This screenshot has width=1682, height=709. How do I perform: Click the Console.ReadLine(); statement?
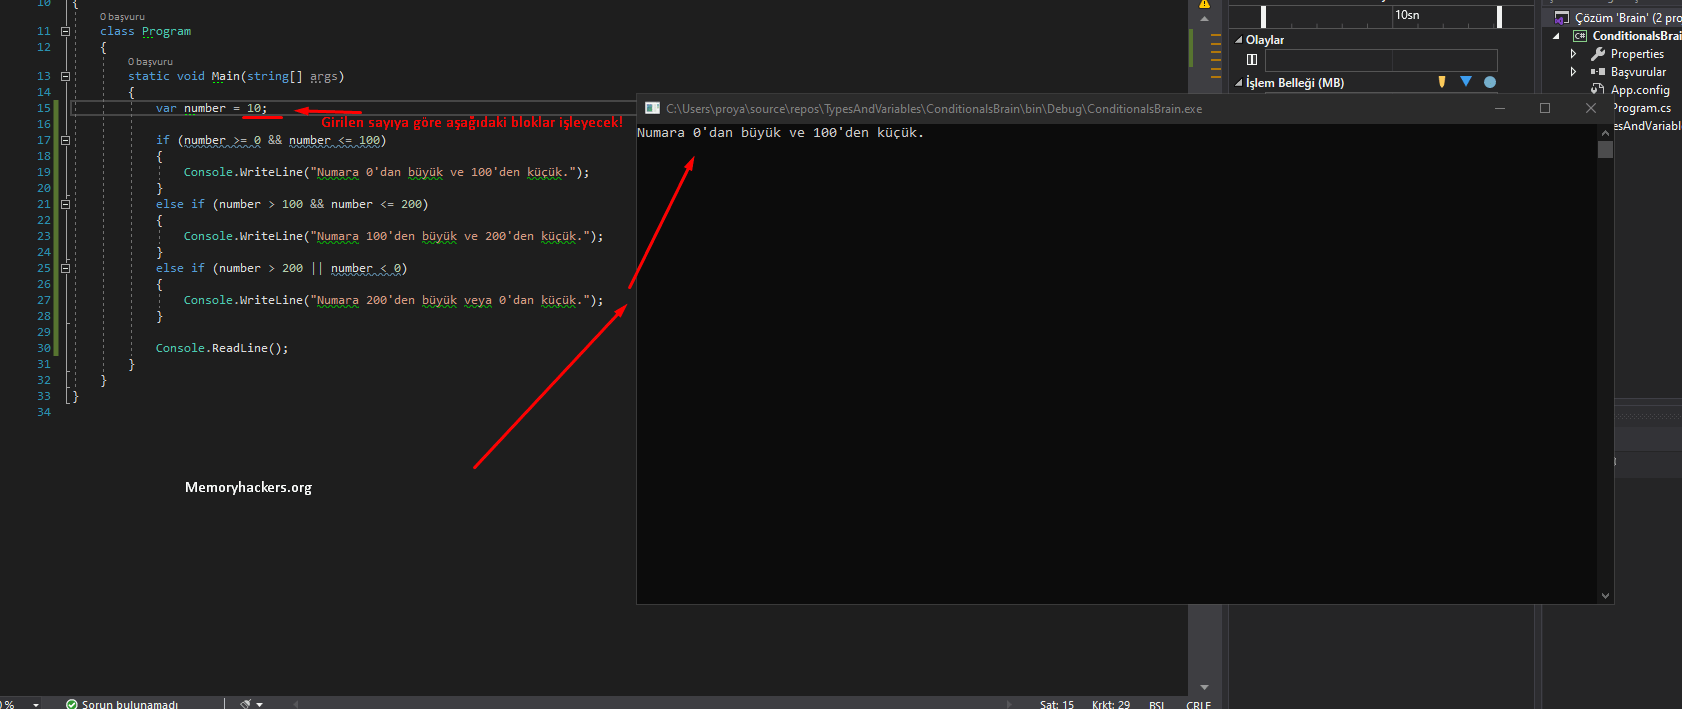point(222,348)
